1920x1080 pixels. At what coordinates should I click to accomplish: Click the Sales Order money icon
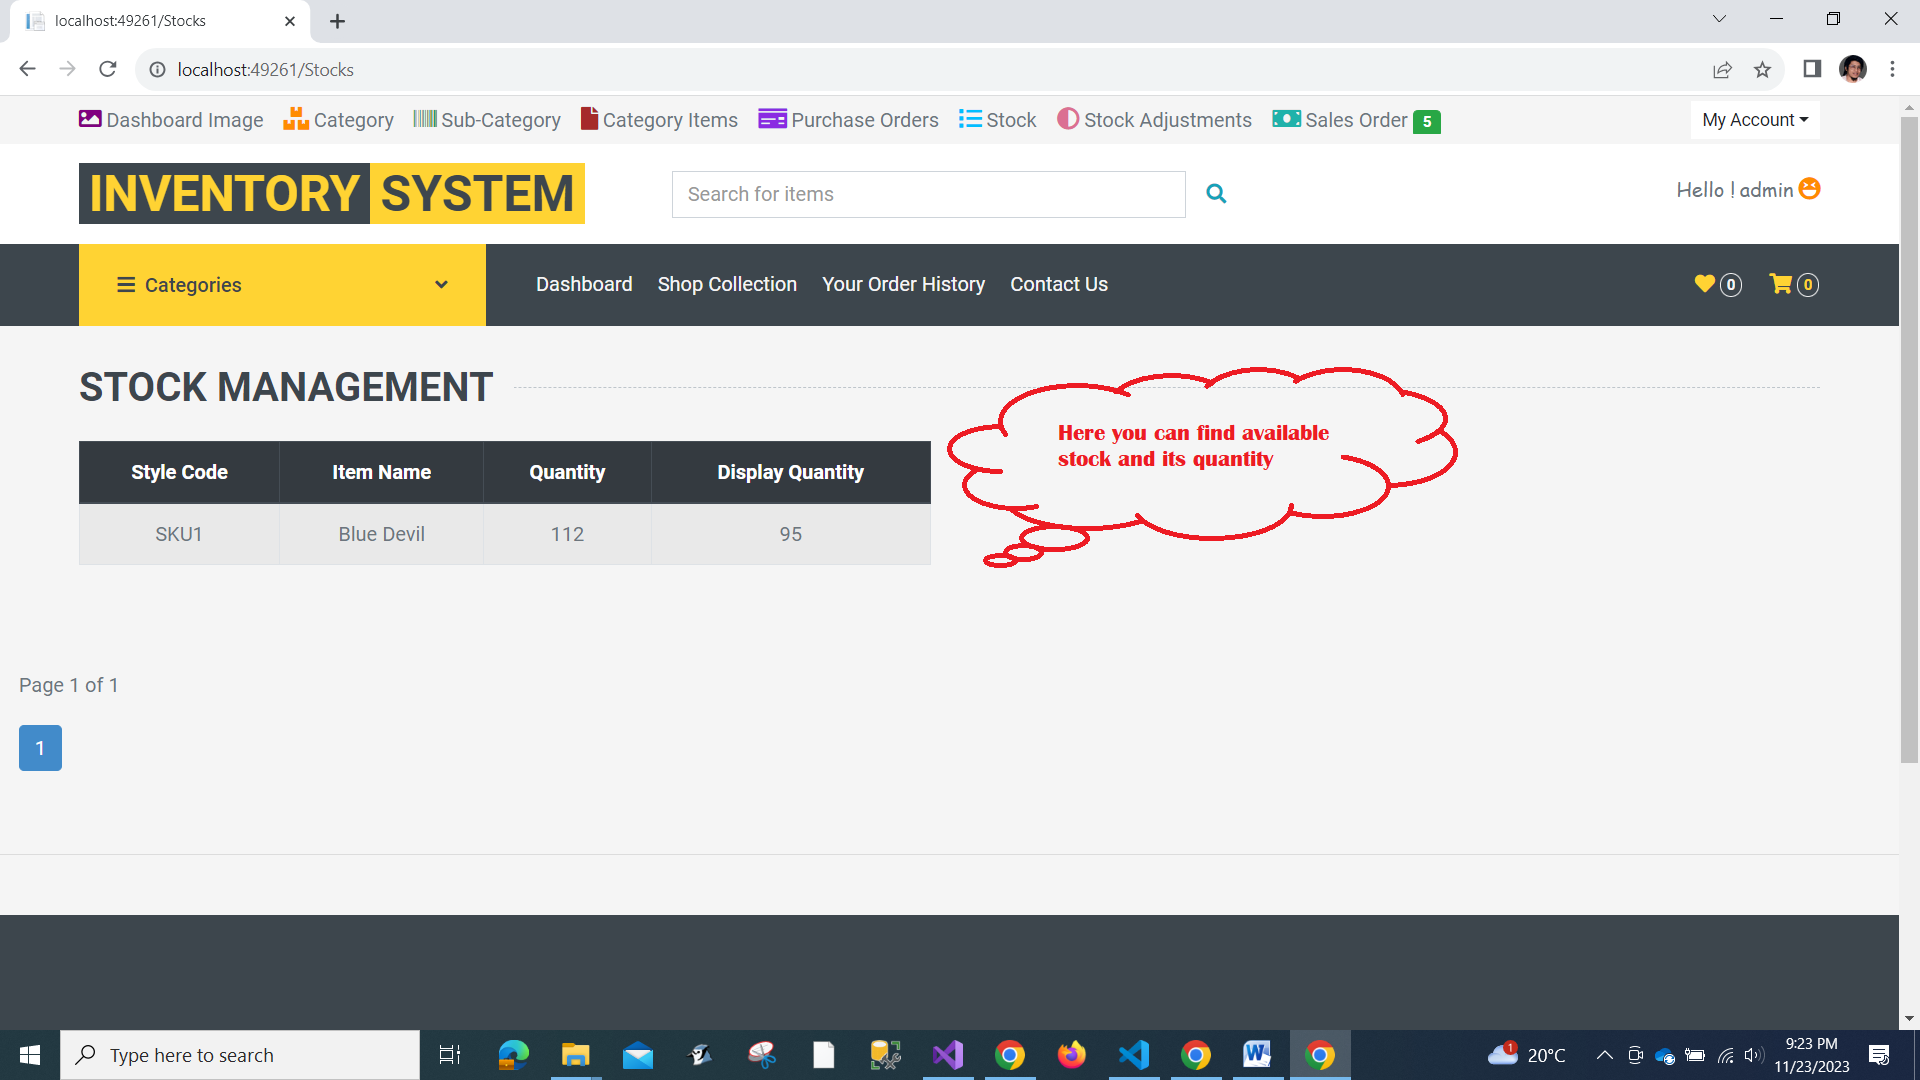tap(1286, 119)
